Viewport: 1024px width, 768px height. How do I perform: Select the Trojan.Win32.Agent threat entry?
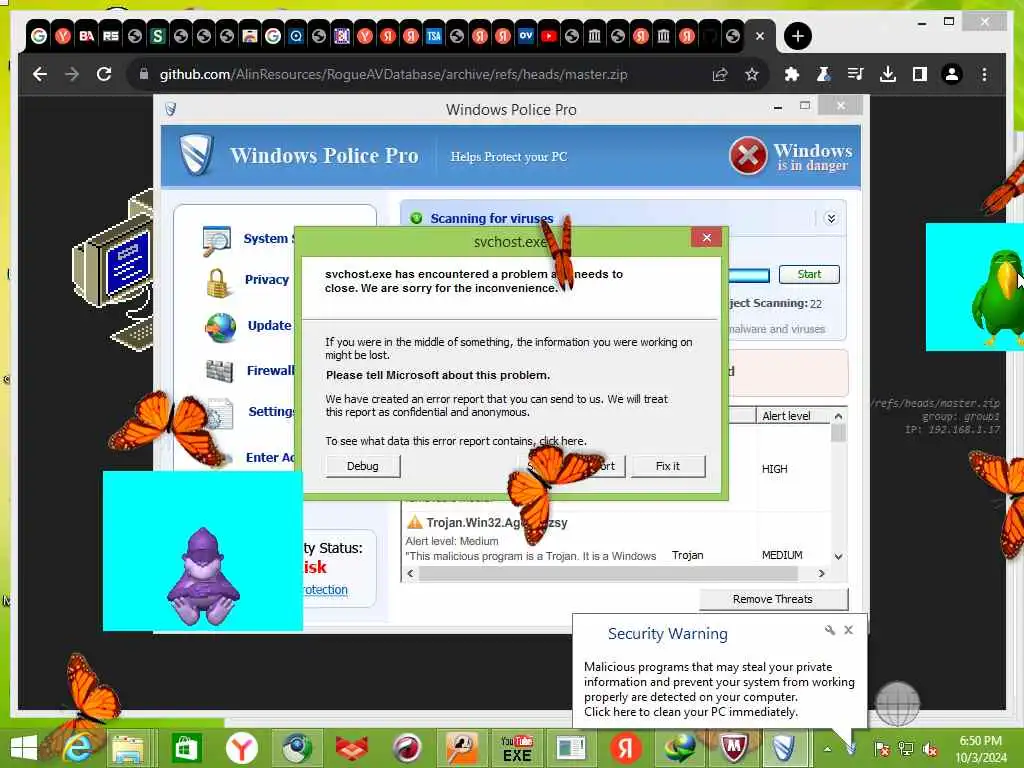click(x=496, y=522)
